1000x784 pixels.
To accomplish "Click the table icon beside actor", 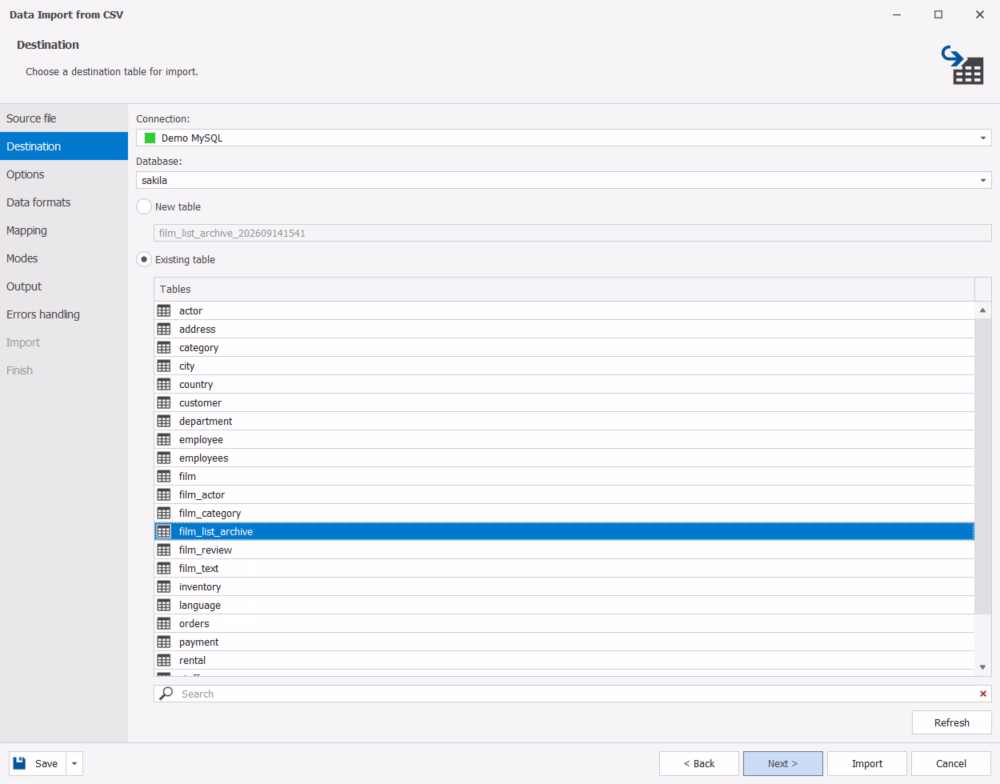I will click(x=164, y=311).
